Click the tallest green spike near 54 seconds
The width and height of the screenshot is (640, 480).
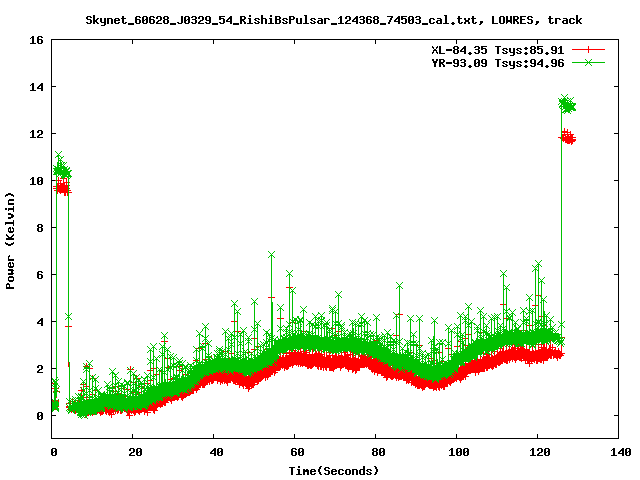coord(271,255)
